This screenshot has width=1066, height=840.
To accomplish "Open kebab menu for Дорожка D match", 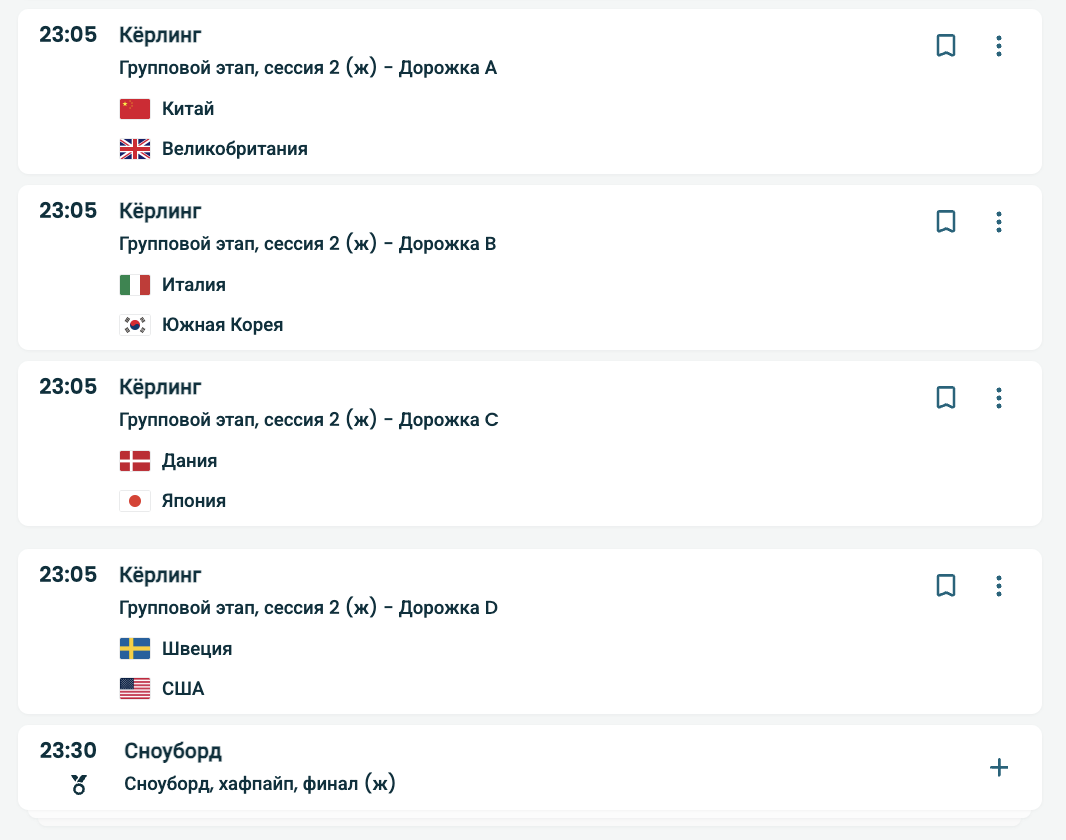I will (x=999, y=585).
